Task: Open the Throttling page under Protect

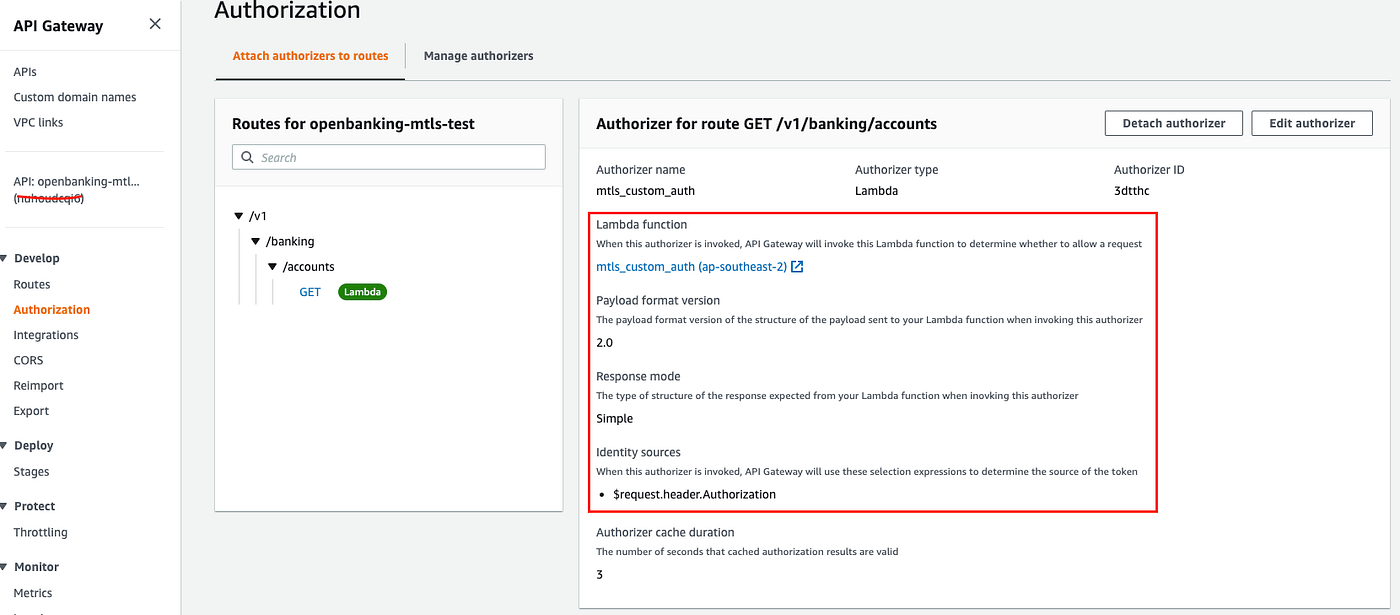Action: (41, 532)
